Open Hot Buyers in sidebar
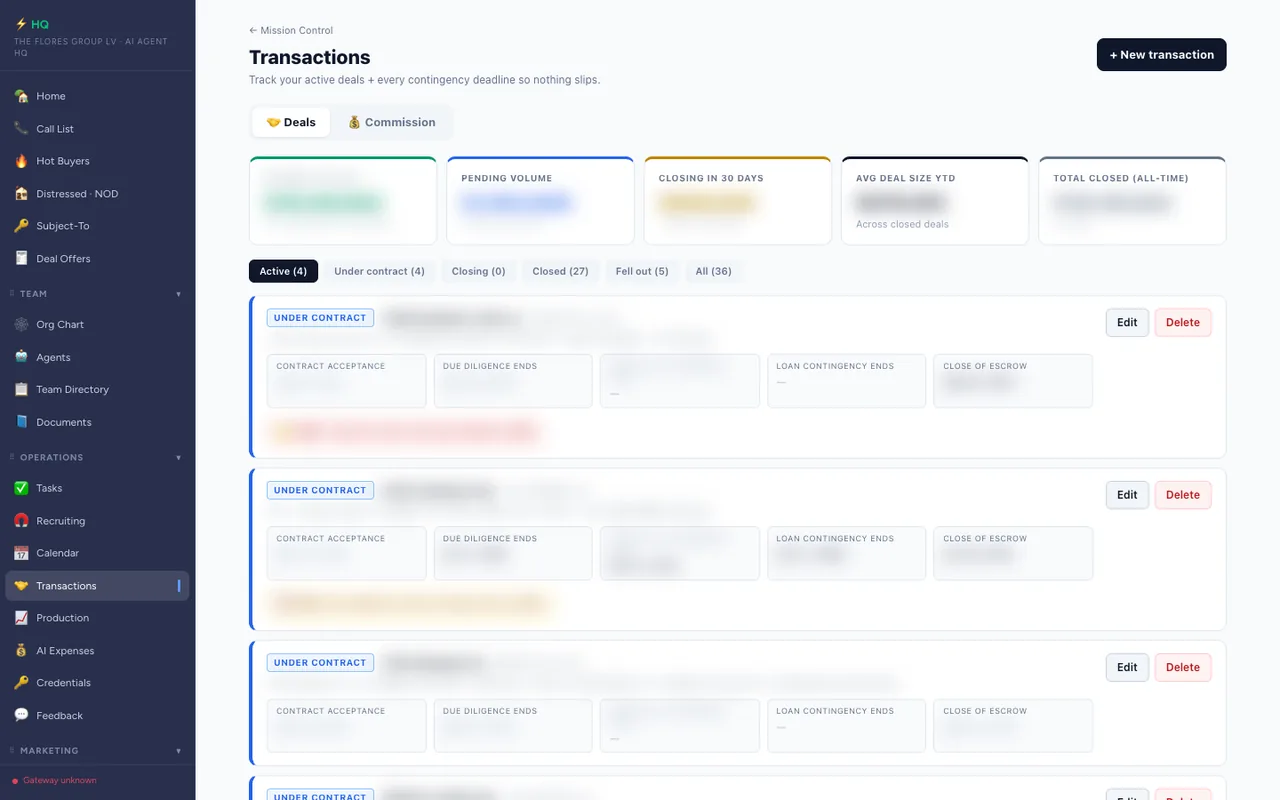The image size is (1280, 800). click(x=97, y=161)
